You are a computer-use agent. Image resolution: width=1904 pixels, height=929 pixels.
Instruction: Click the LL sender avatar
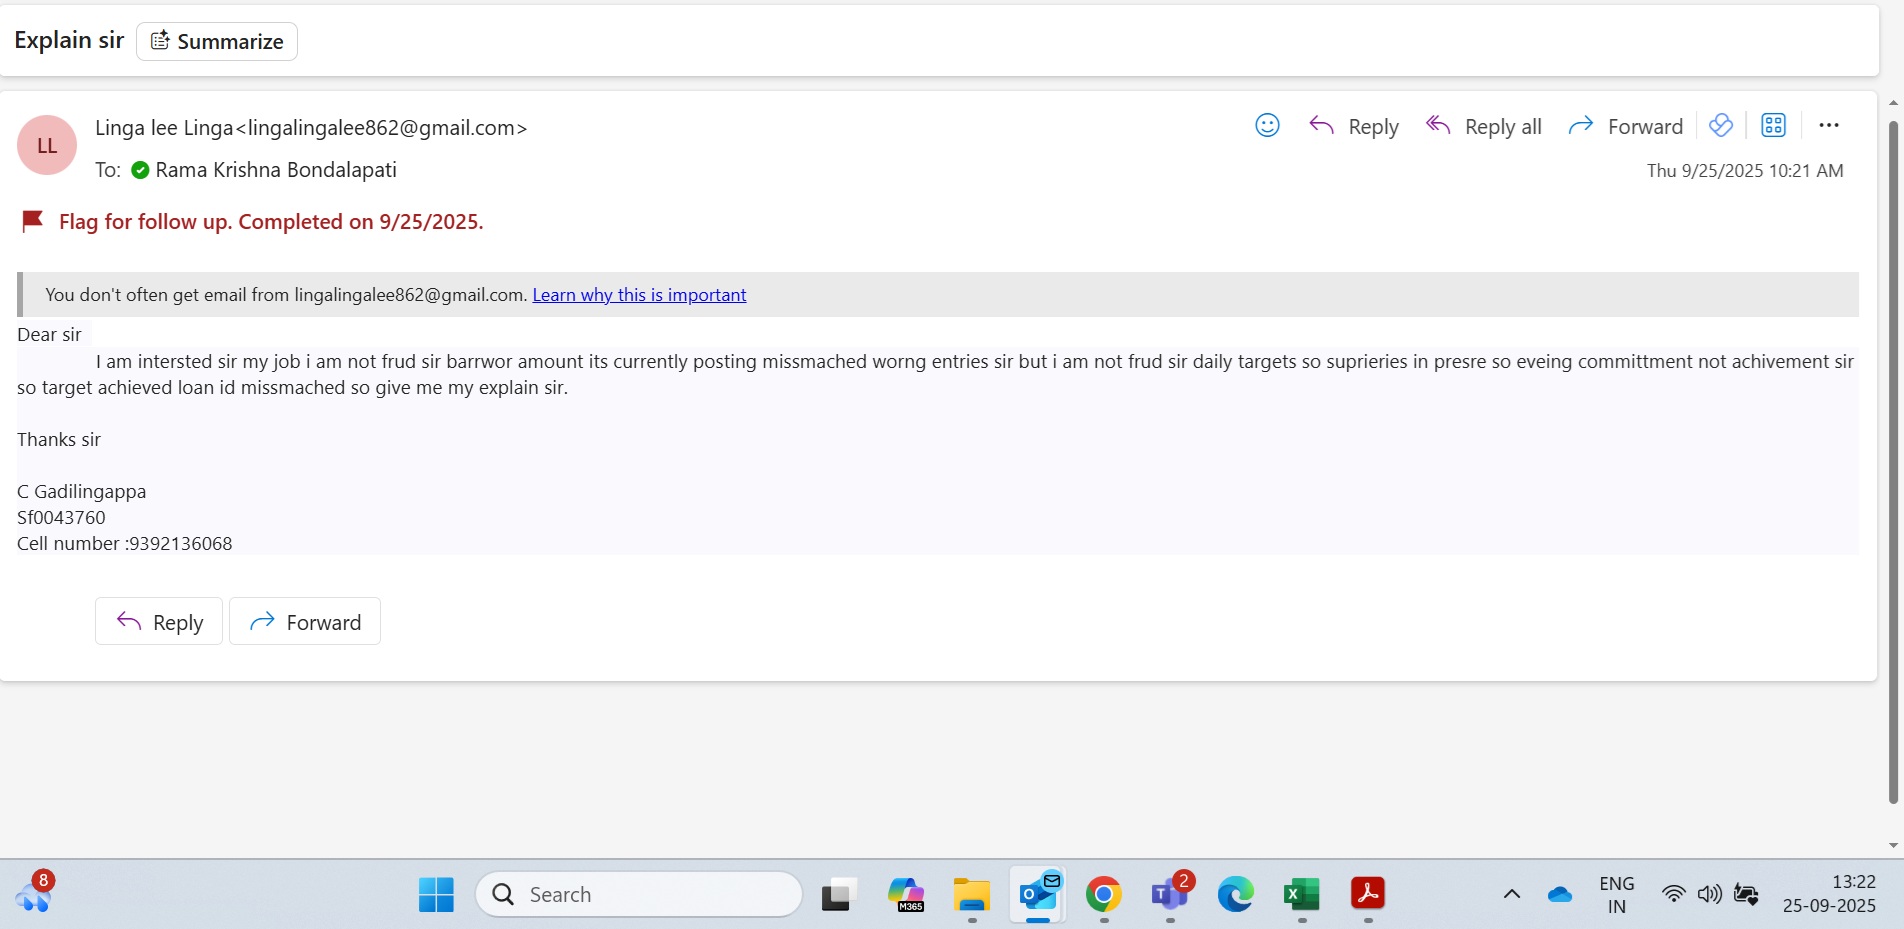click(47, 145)
